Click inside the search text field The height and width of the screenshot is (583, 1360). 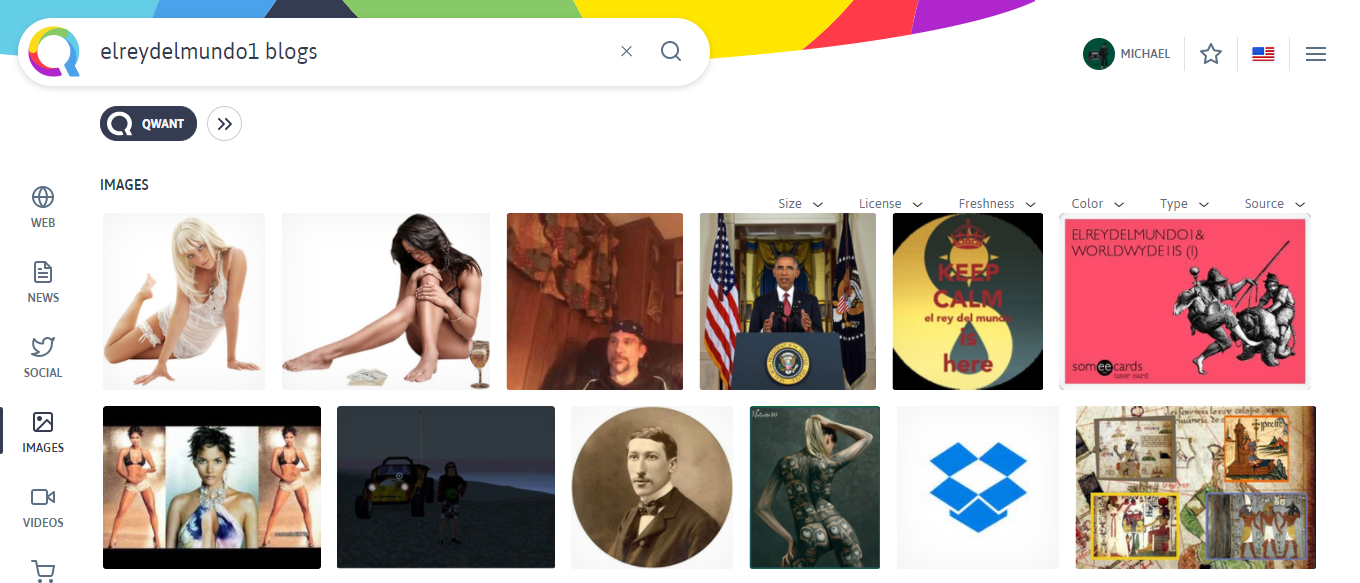coord(350,51)
